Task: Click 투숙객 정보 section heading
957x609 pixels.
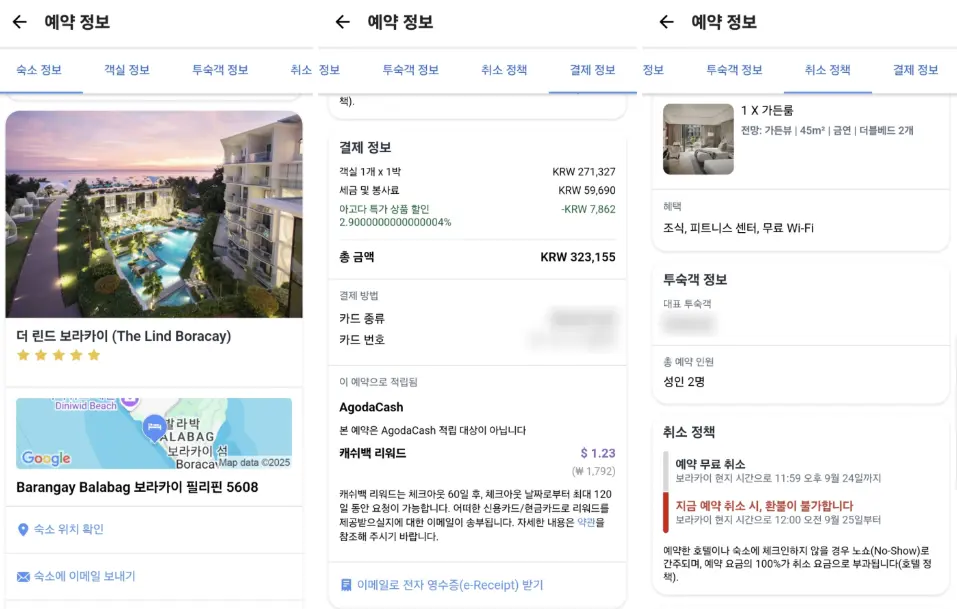Action: coord(695,279)
